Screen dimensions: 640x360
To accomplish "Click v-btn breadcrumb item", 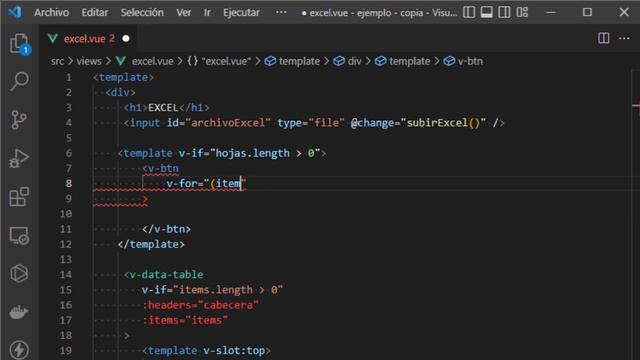I will click(x=463, y=61).
